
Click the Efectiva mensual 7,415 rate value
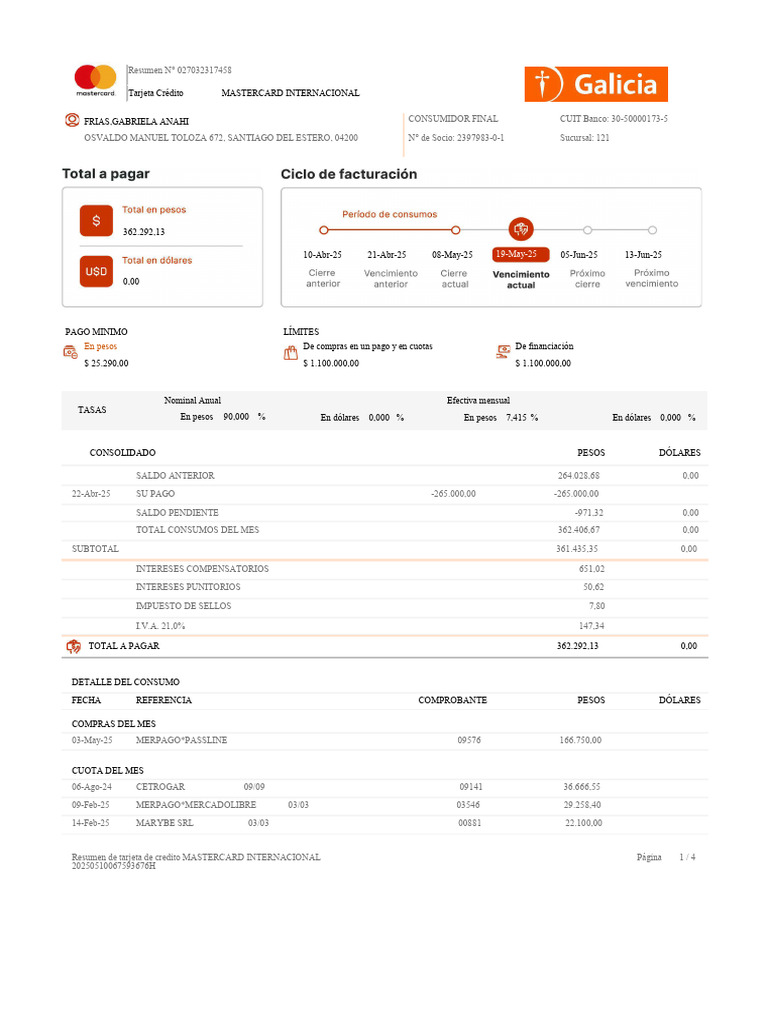point(516,417)
